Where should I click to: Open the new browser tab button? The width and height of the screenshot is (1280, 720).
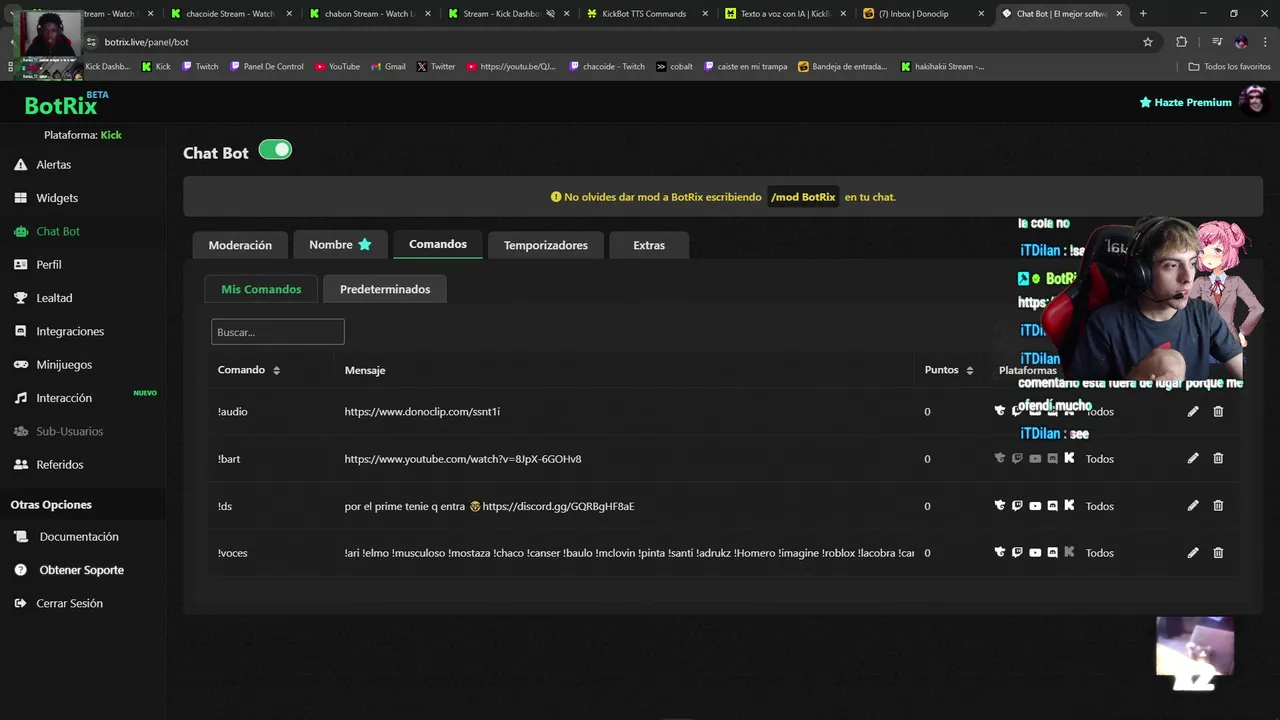pos(1143,14)
